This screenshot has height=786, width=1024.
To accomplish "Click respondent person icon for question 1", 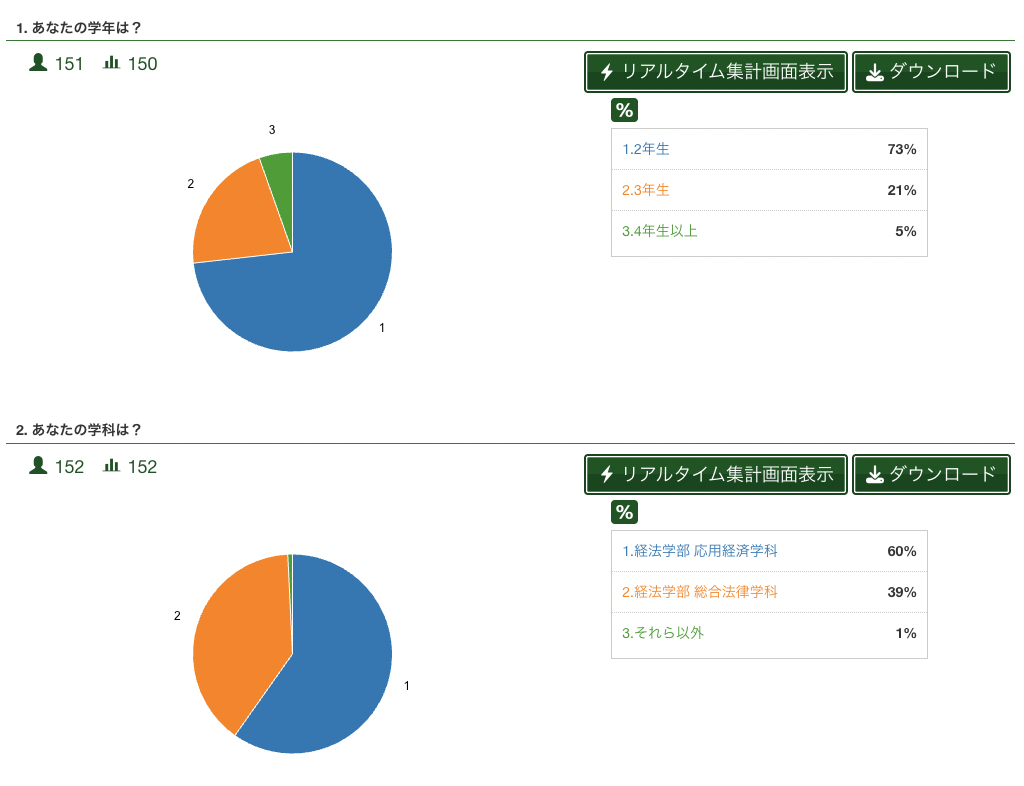I will click(x=39, y=62).
